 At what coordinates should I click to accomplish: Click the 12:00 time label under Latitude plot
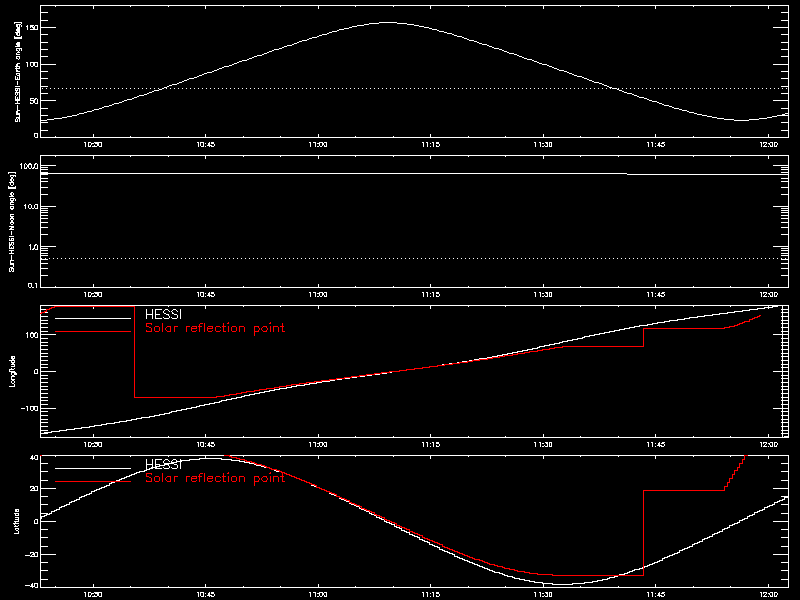[769, 595]
